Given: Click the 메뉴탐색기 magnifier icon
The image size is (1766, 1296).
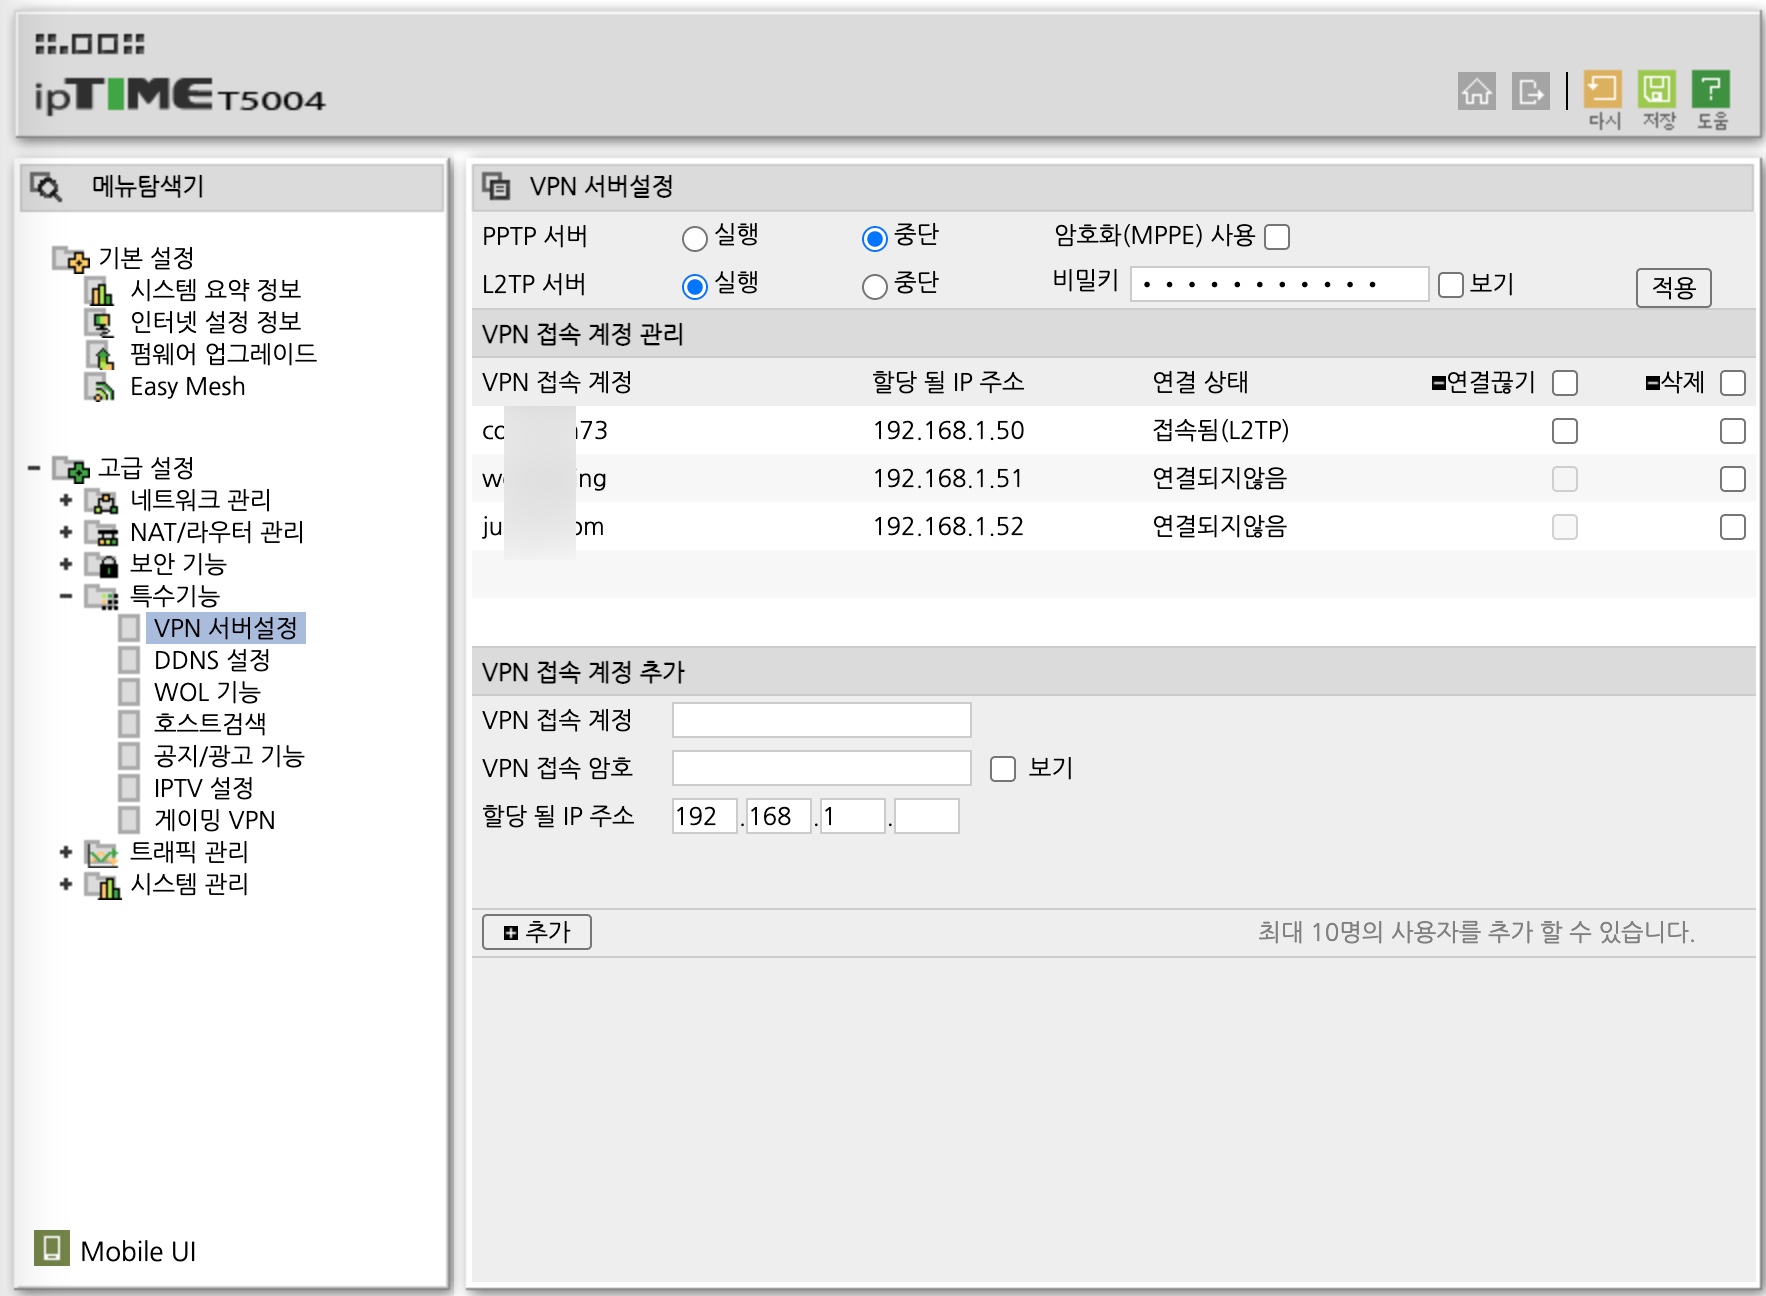Looking at the screenshot, I should [46, 186].
